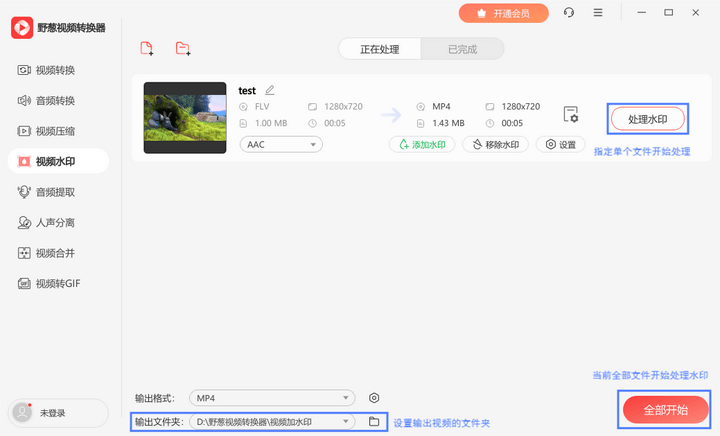
Task: Close the application window
Action: pyautogui.click(x=696, y=12)
